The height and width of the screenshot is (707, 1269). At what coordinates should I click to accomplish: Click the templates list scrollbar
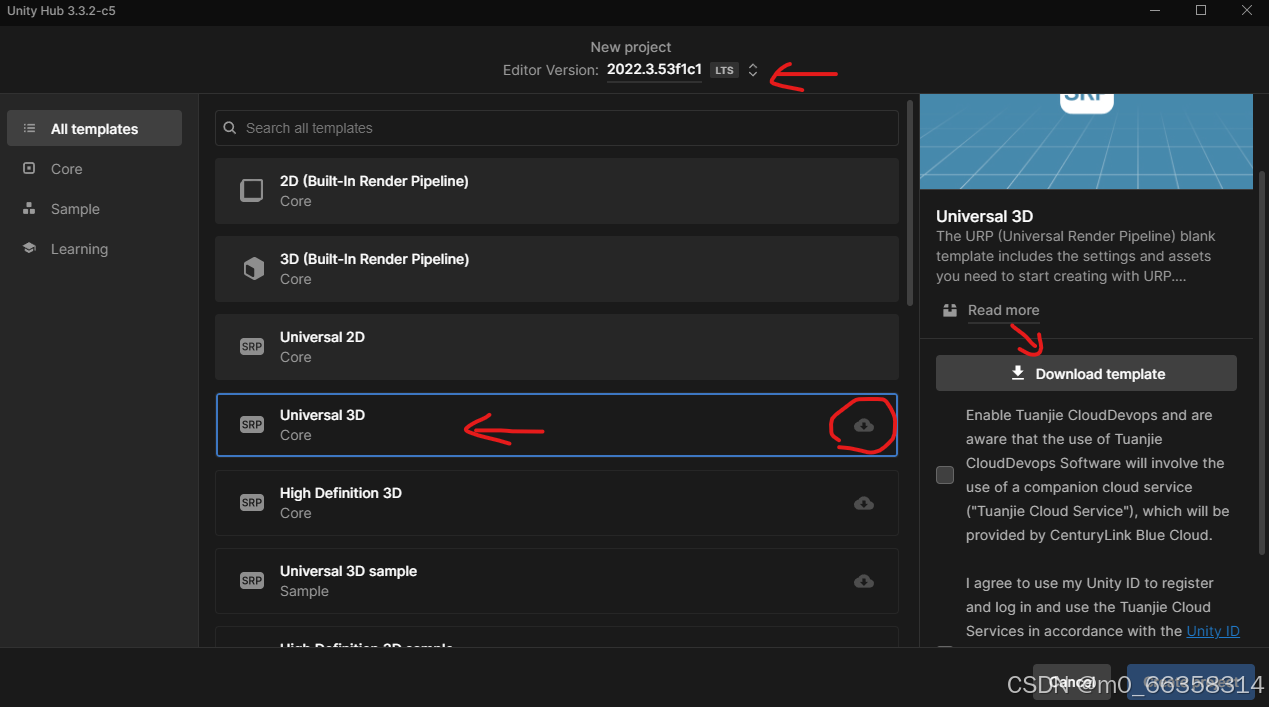tap(909, 203)
